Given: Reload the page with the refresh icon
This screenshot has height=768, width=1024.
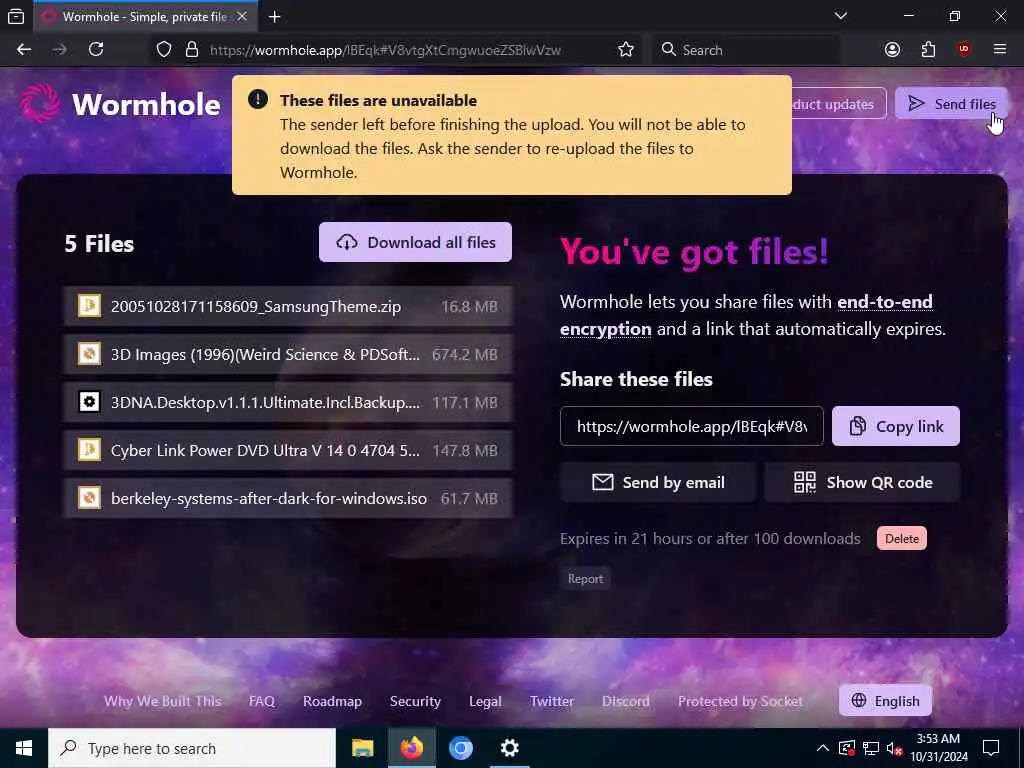Looking at the screenshot, I should click(96, 50).
